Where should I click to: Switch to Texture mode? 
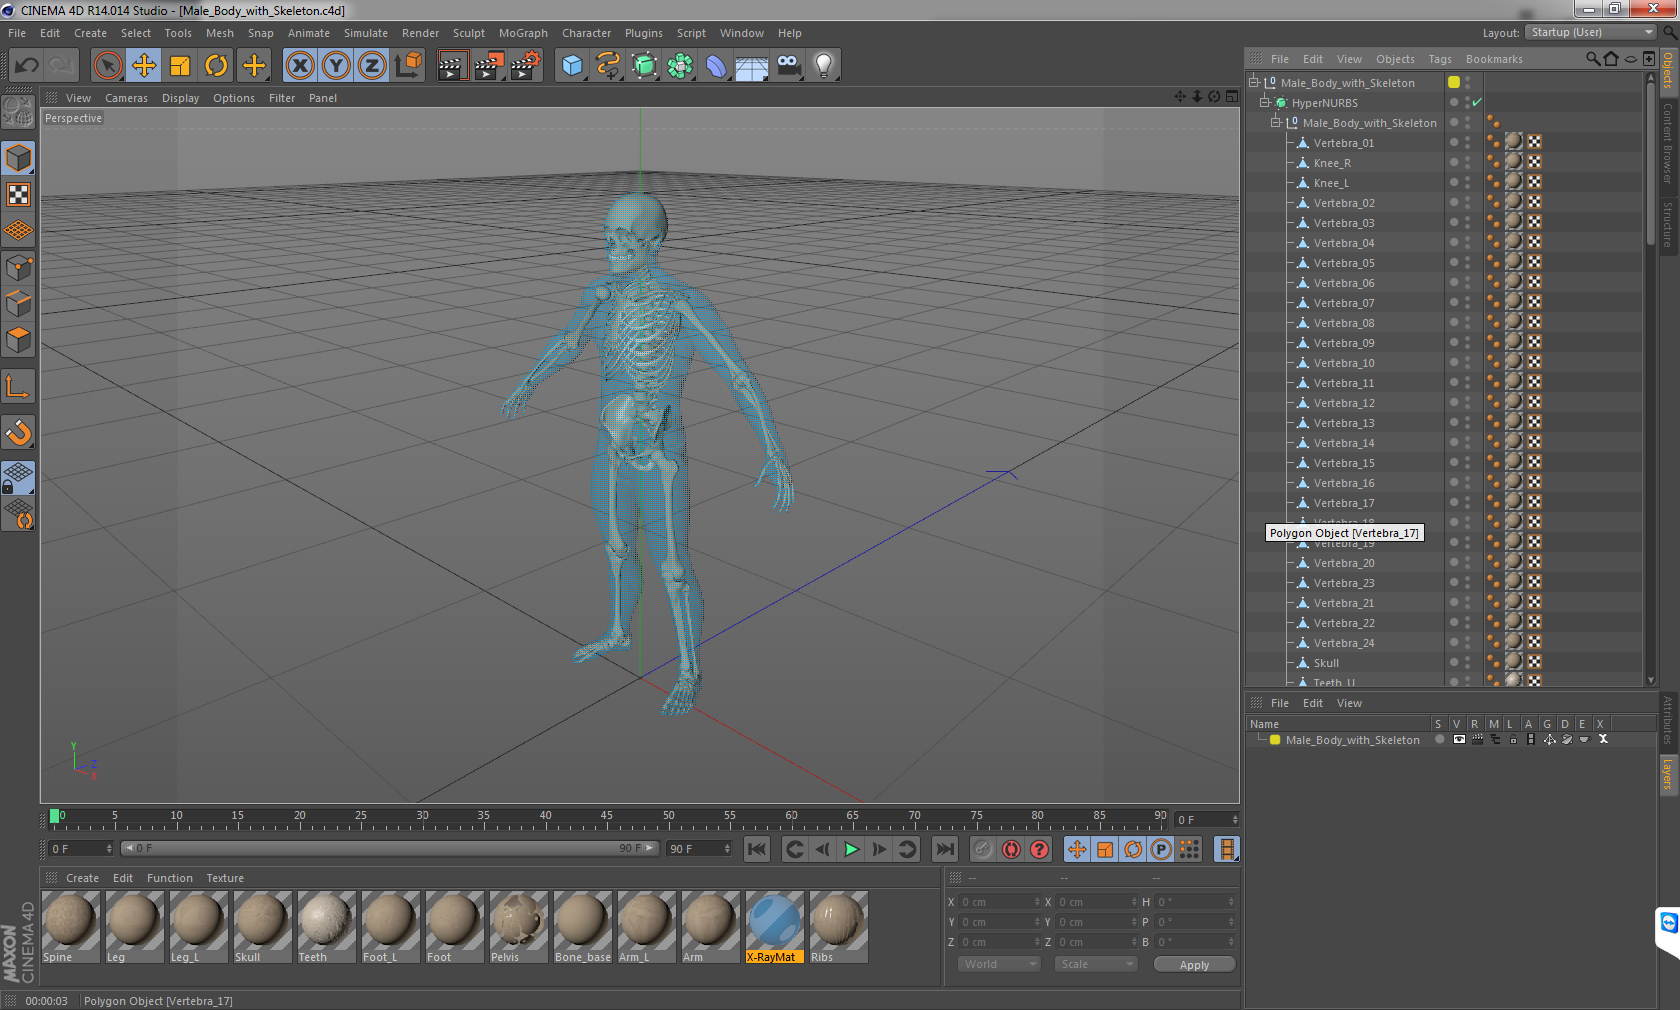coord(18,195)
